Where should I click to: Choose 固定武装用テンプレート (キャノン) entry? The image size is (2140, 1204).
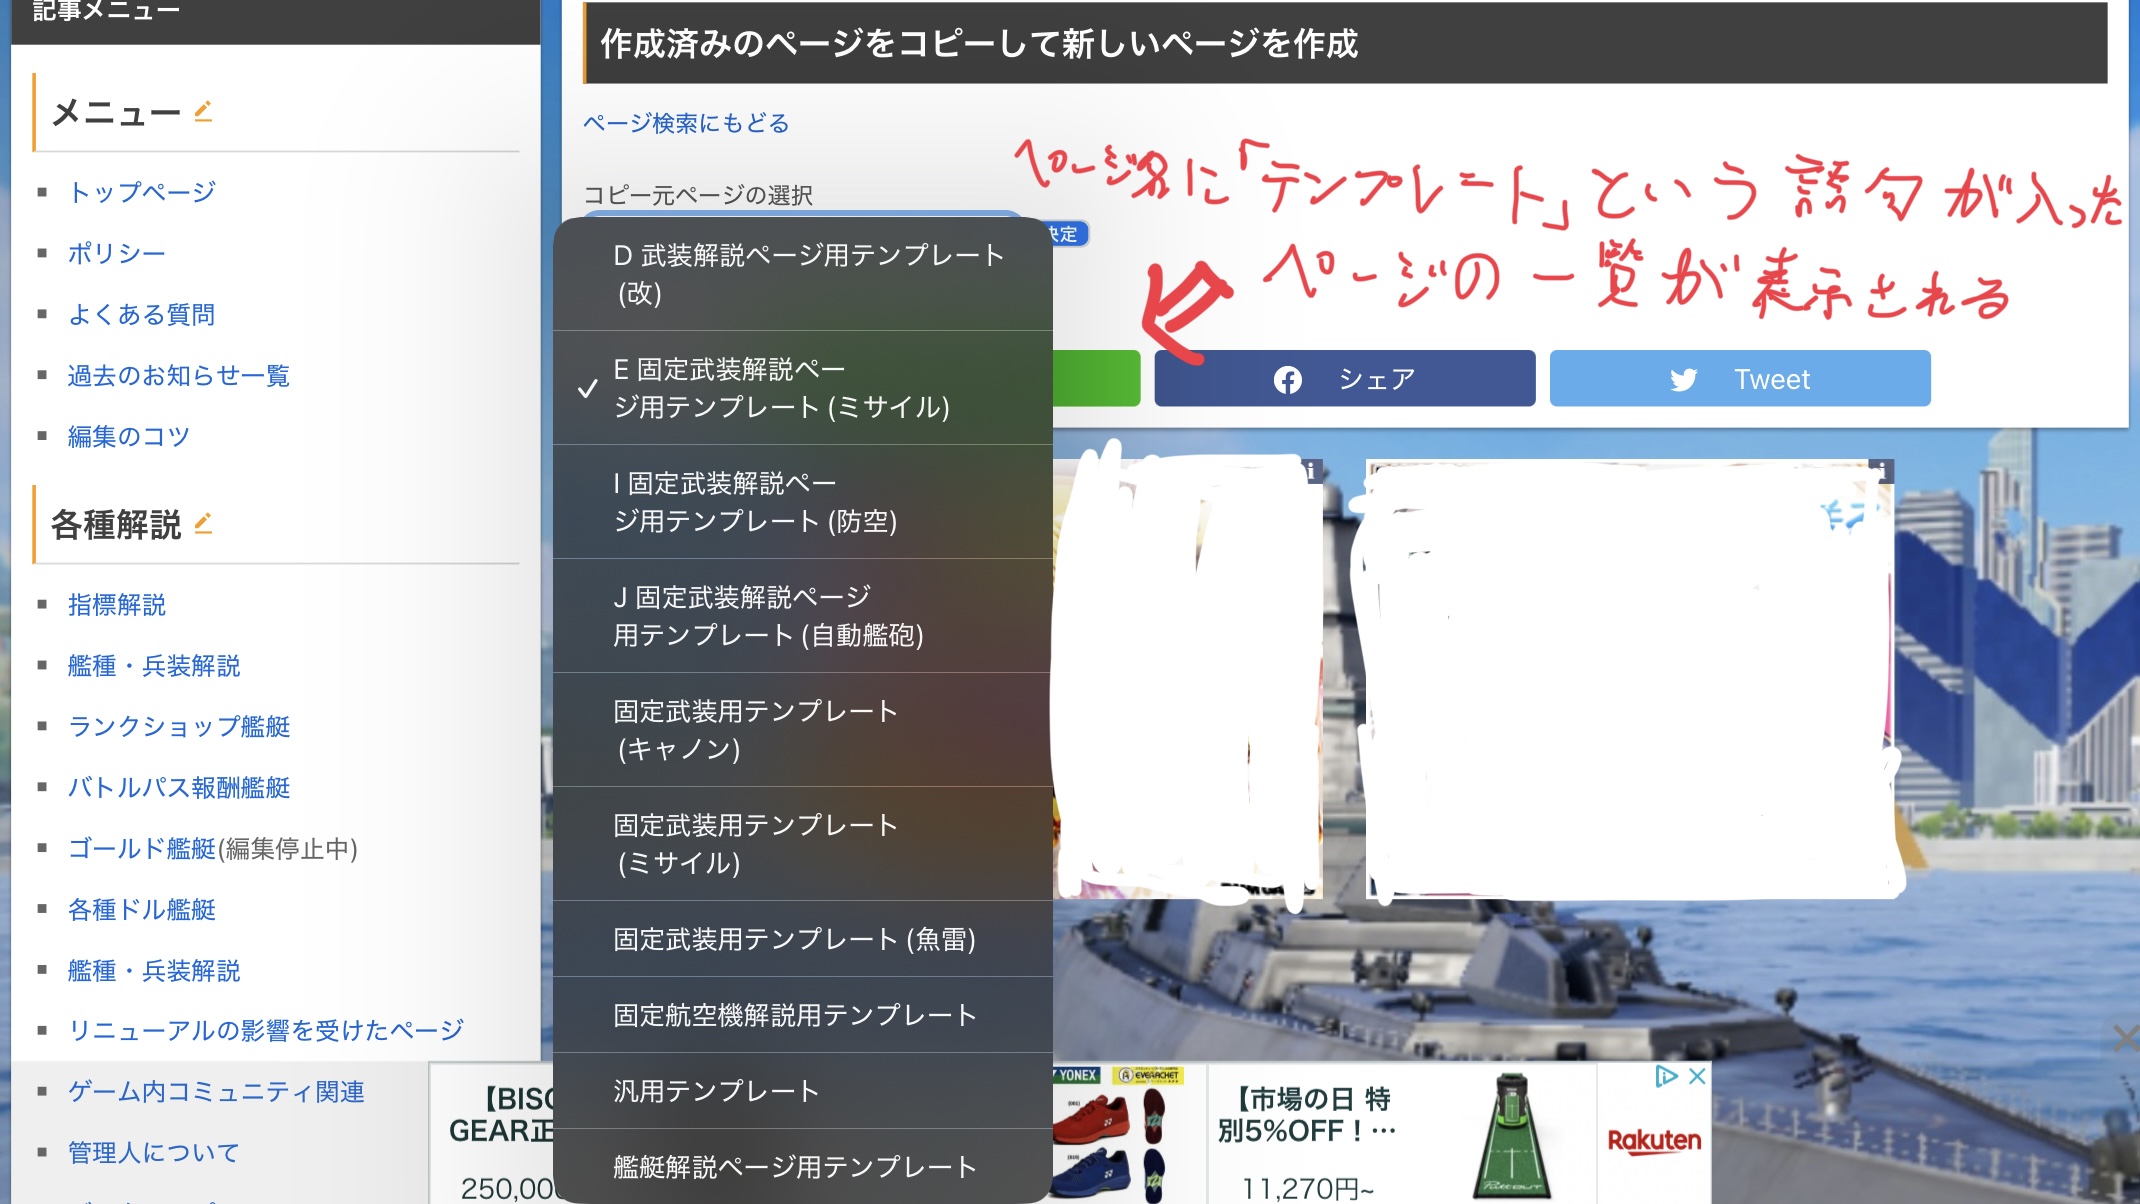(x=755, y=730)
